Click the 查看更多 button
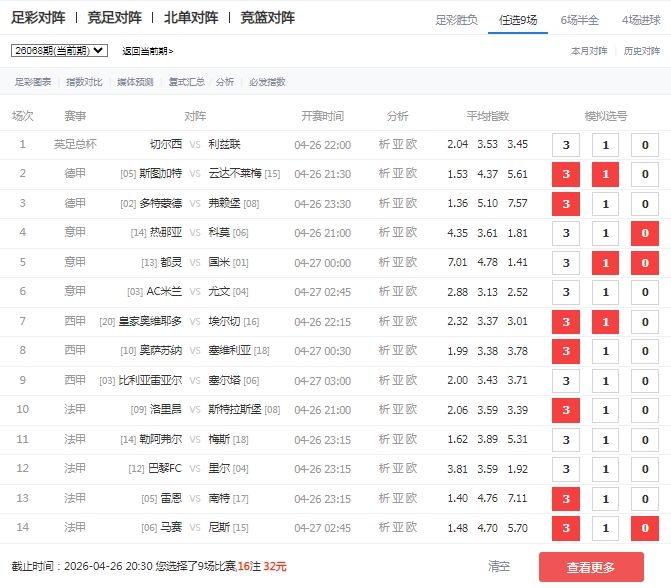The width and height of the screenshot is (671, 588). (x=591, y=567)
